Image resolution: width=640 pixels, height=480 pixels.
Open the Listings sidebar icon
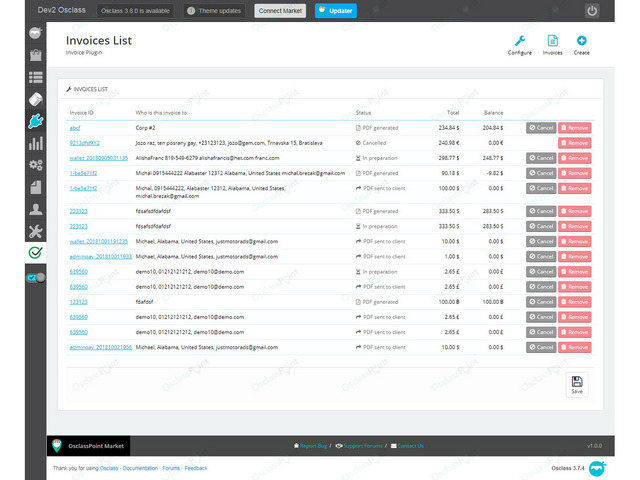click(x=36, y=77)
